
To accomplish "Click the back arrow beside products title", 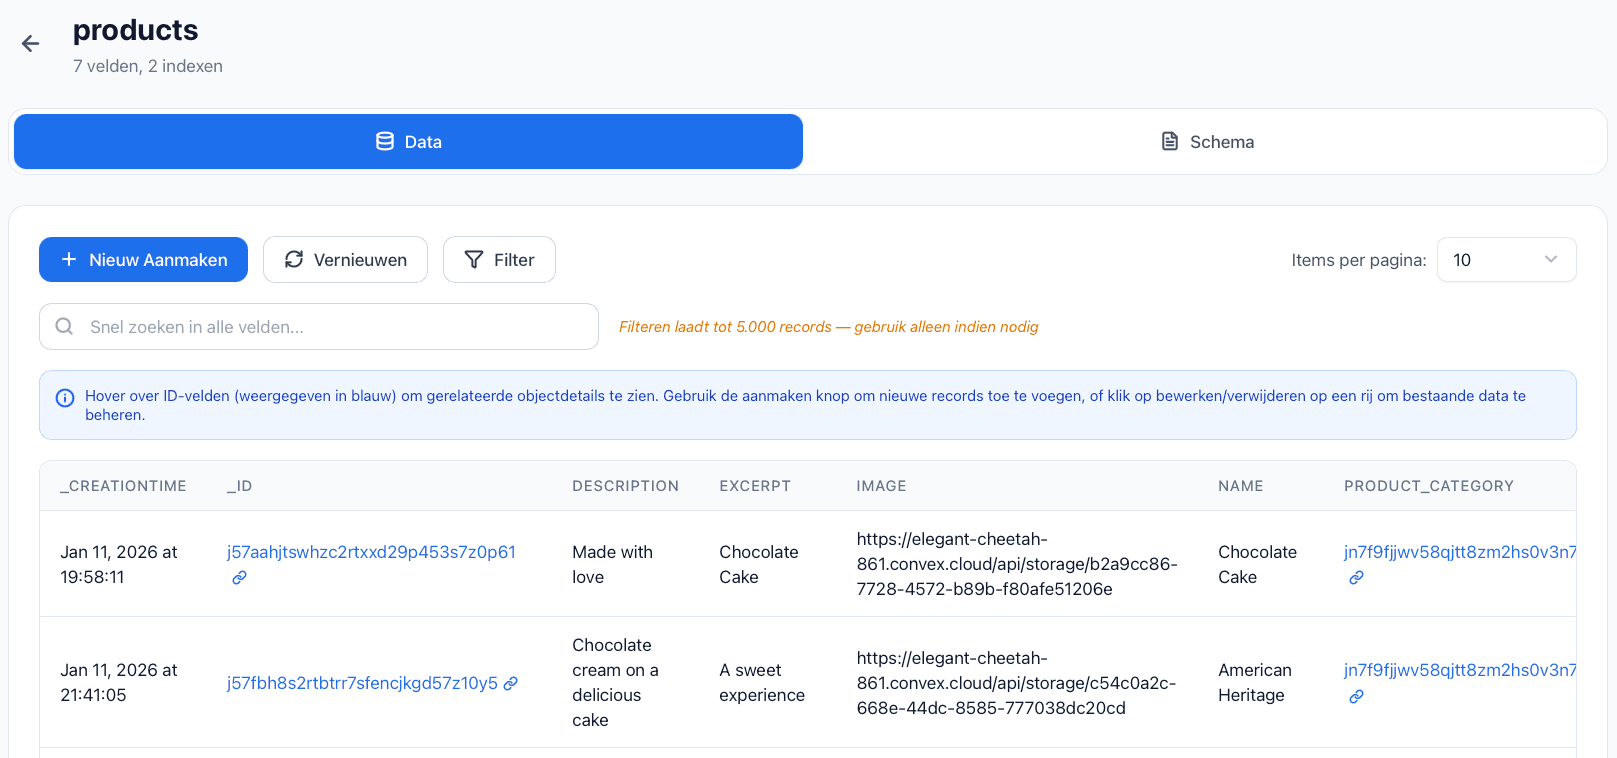I will 30,43.
